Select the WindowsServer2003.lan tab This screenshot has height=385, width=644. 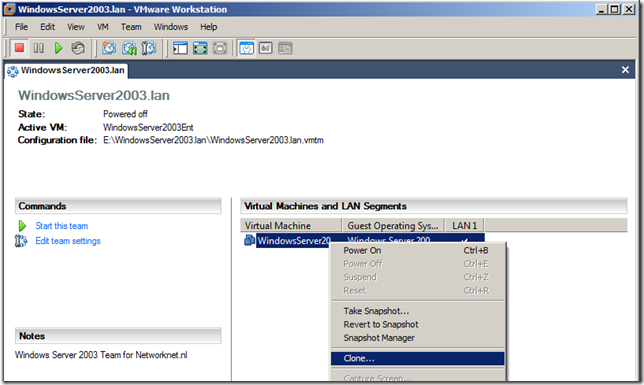click(x=67, y=70)
